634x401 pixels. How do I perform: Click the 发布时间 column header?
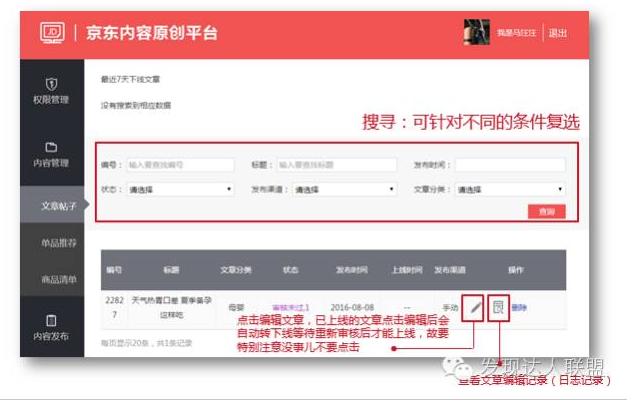351,270
